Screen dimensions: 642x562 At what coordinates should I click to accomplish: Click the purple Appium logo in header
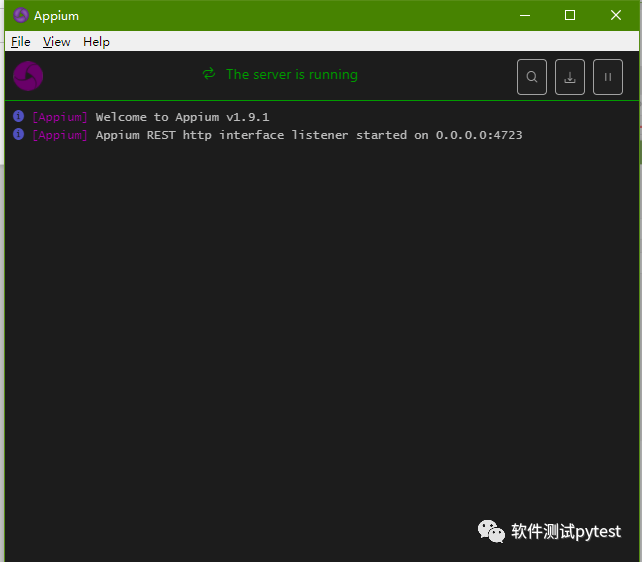28,76
